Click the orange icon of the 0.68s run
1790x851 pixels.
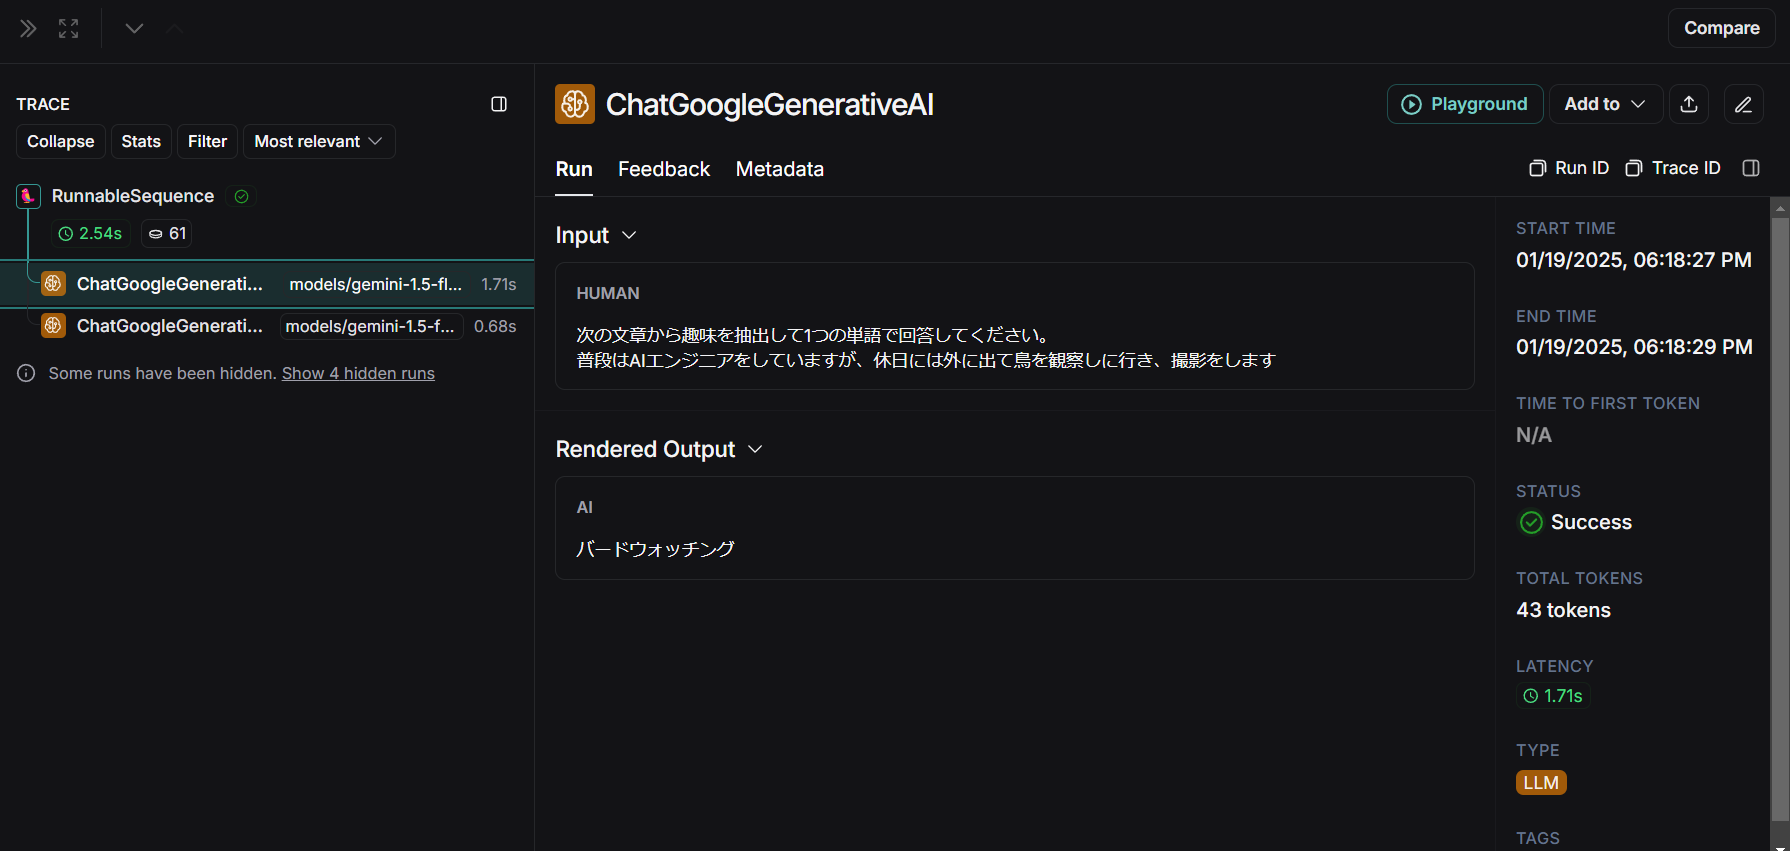coord(53,326)
